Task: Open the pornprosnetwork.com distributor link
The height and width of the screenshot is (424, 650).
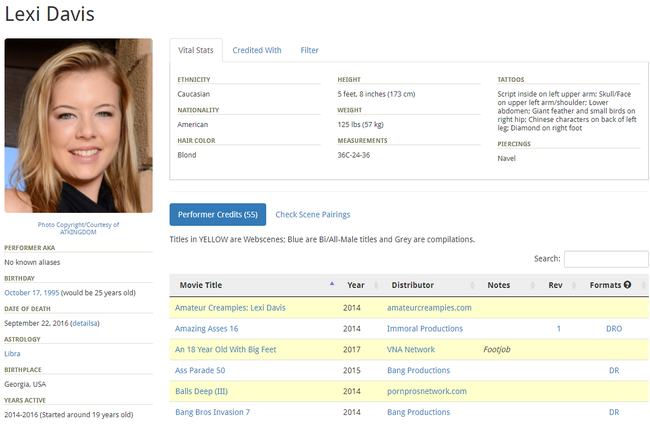Action: tap(427, 391)
